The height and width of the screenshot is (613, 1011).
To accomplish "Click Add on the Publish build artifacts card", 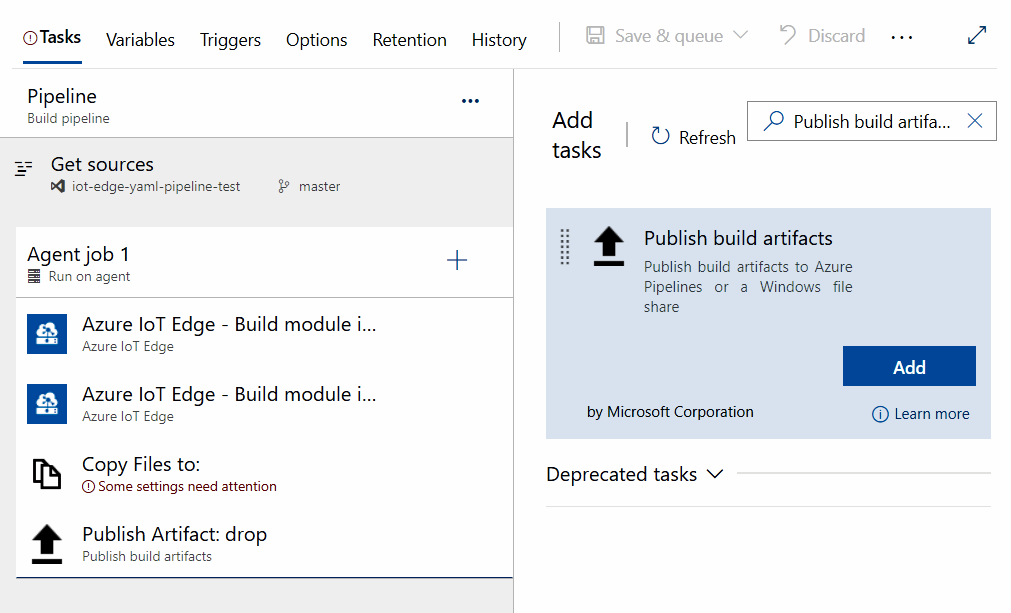I will pos(908,365).
